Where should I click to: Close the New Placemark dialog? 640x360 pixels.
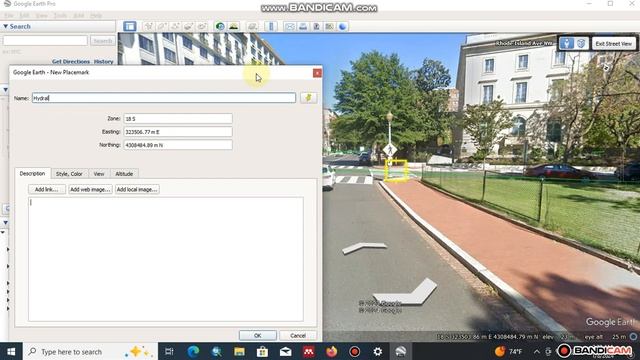click(x=317, y=73)
